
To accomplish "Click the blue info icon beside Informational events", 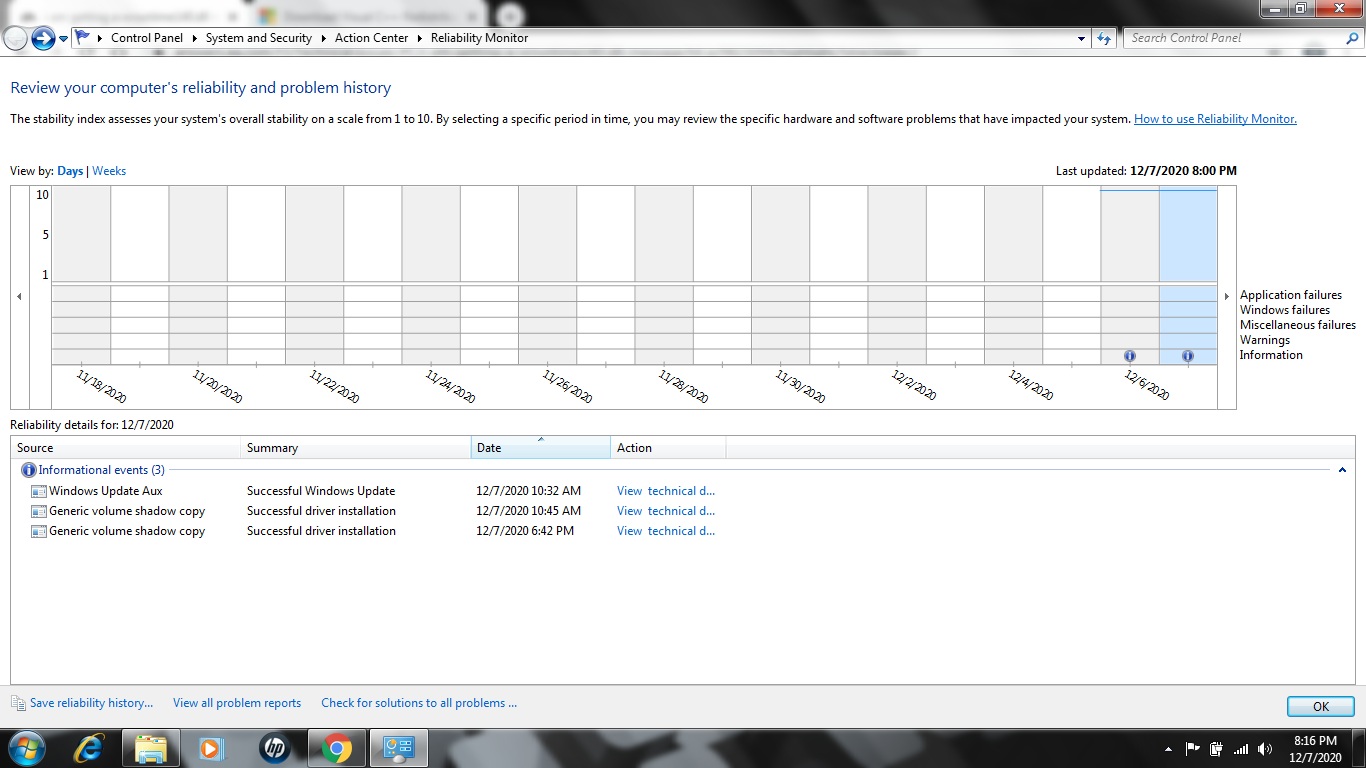I will click(x=28, y=470).
